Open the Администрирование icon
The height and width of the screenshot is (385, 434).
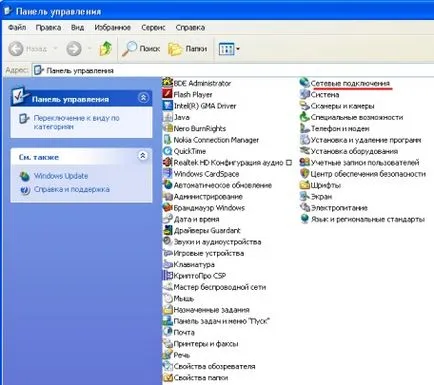click(167, 196)
